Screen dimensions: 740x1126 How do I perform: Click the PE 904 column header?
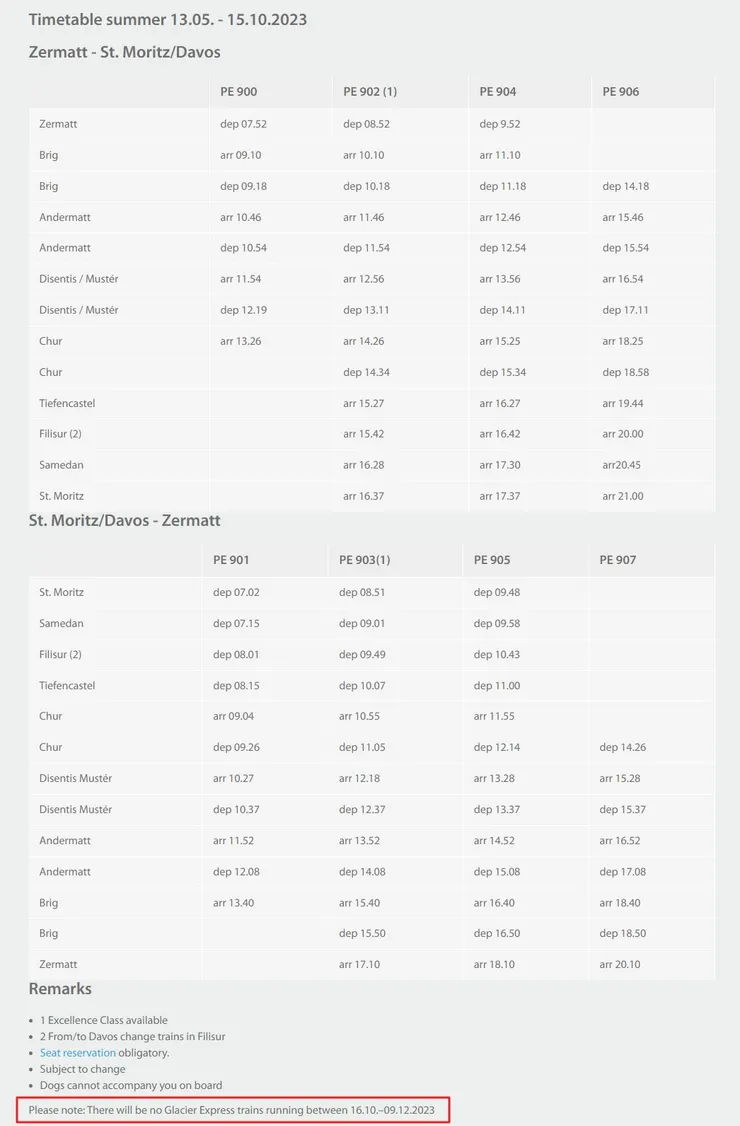click(x=498, y=92)
